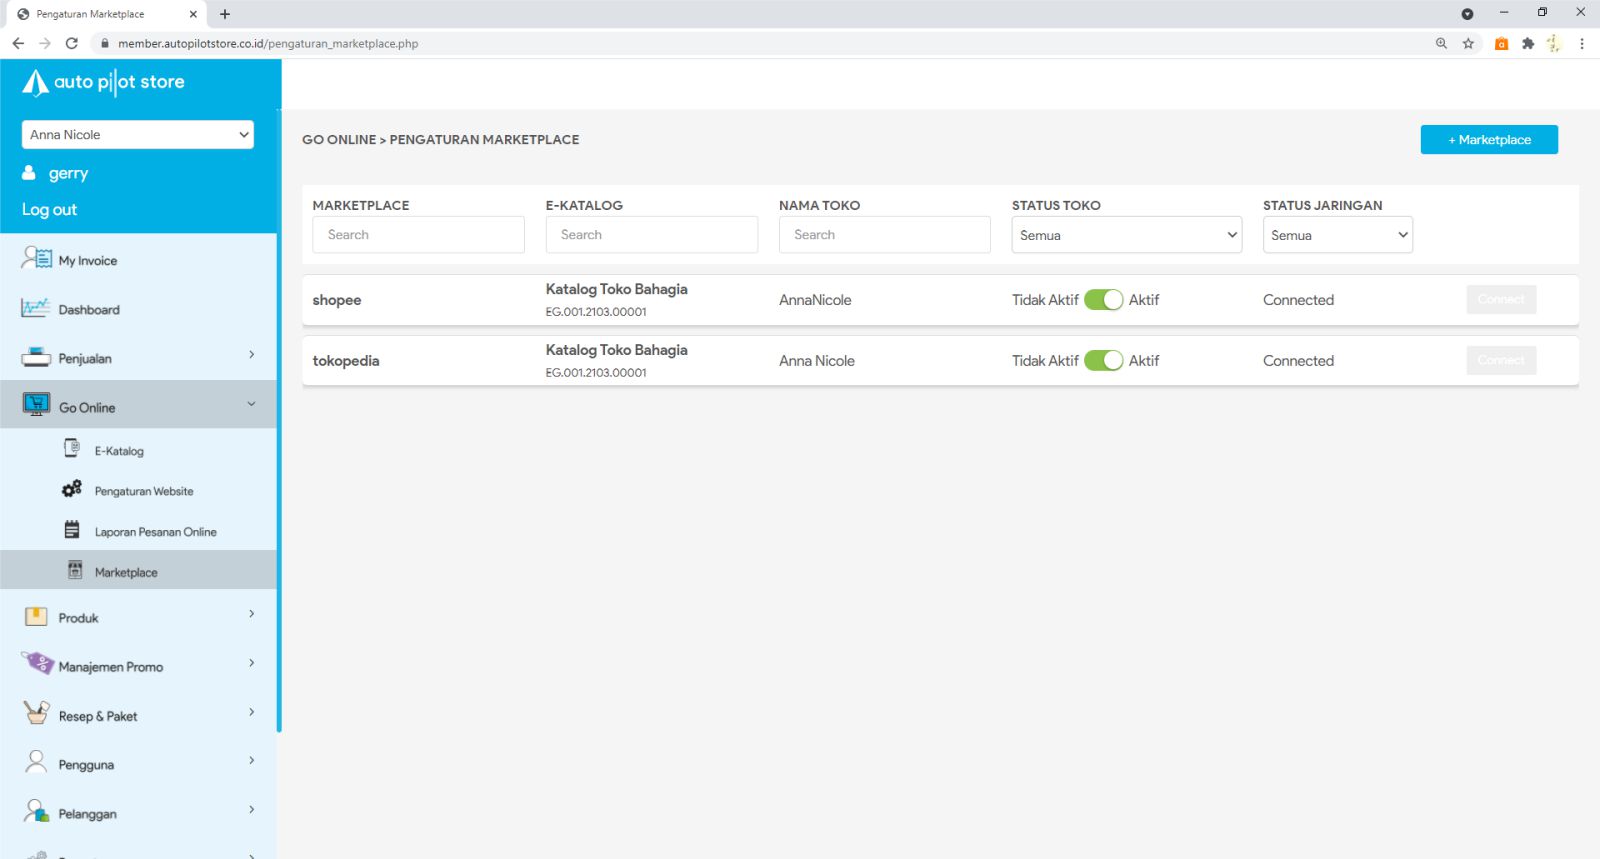This screenshot has width=1600, height=859.
Task: Click the Laporan Pesanan Online calendar icon
Action: click(72, 530)
